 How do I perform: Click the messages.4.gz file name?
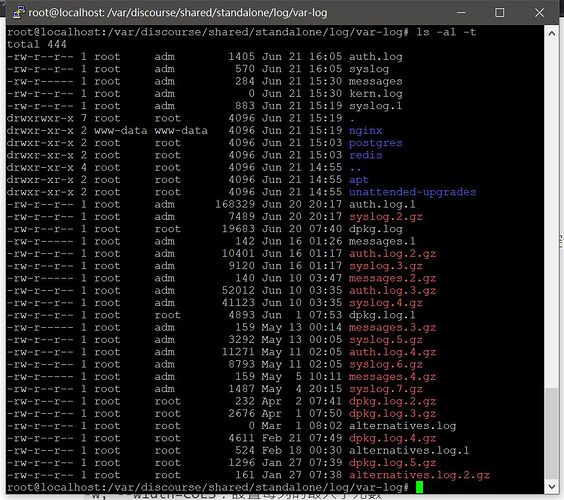pos(392,377)
